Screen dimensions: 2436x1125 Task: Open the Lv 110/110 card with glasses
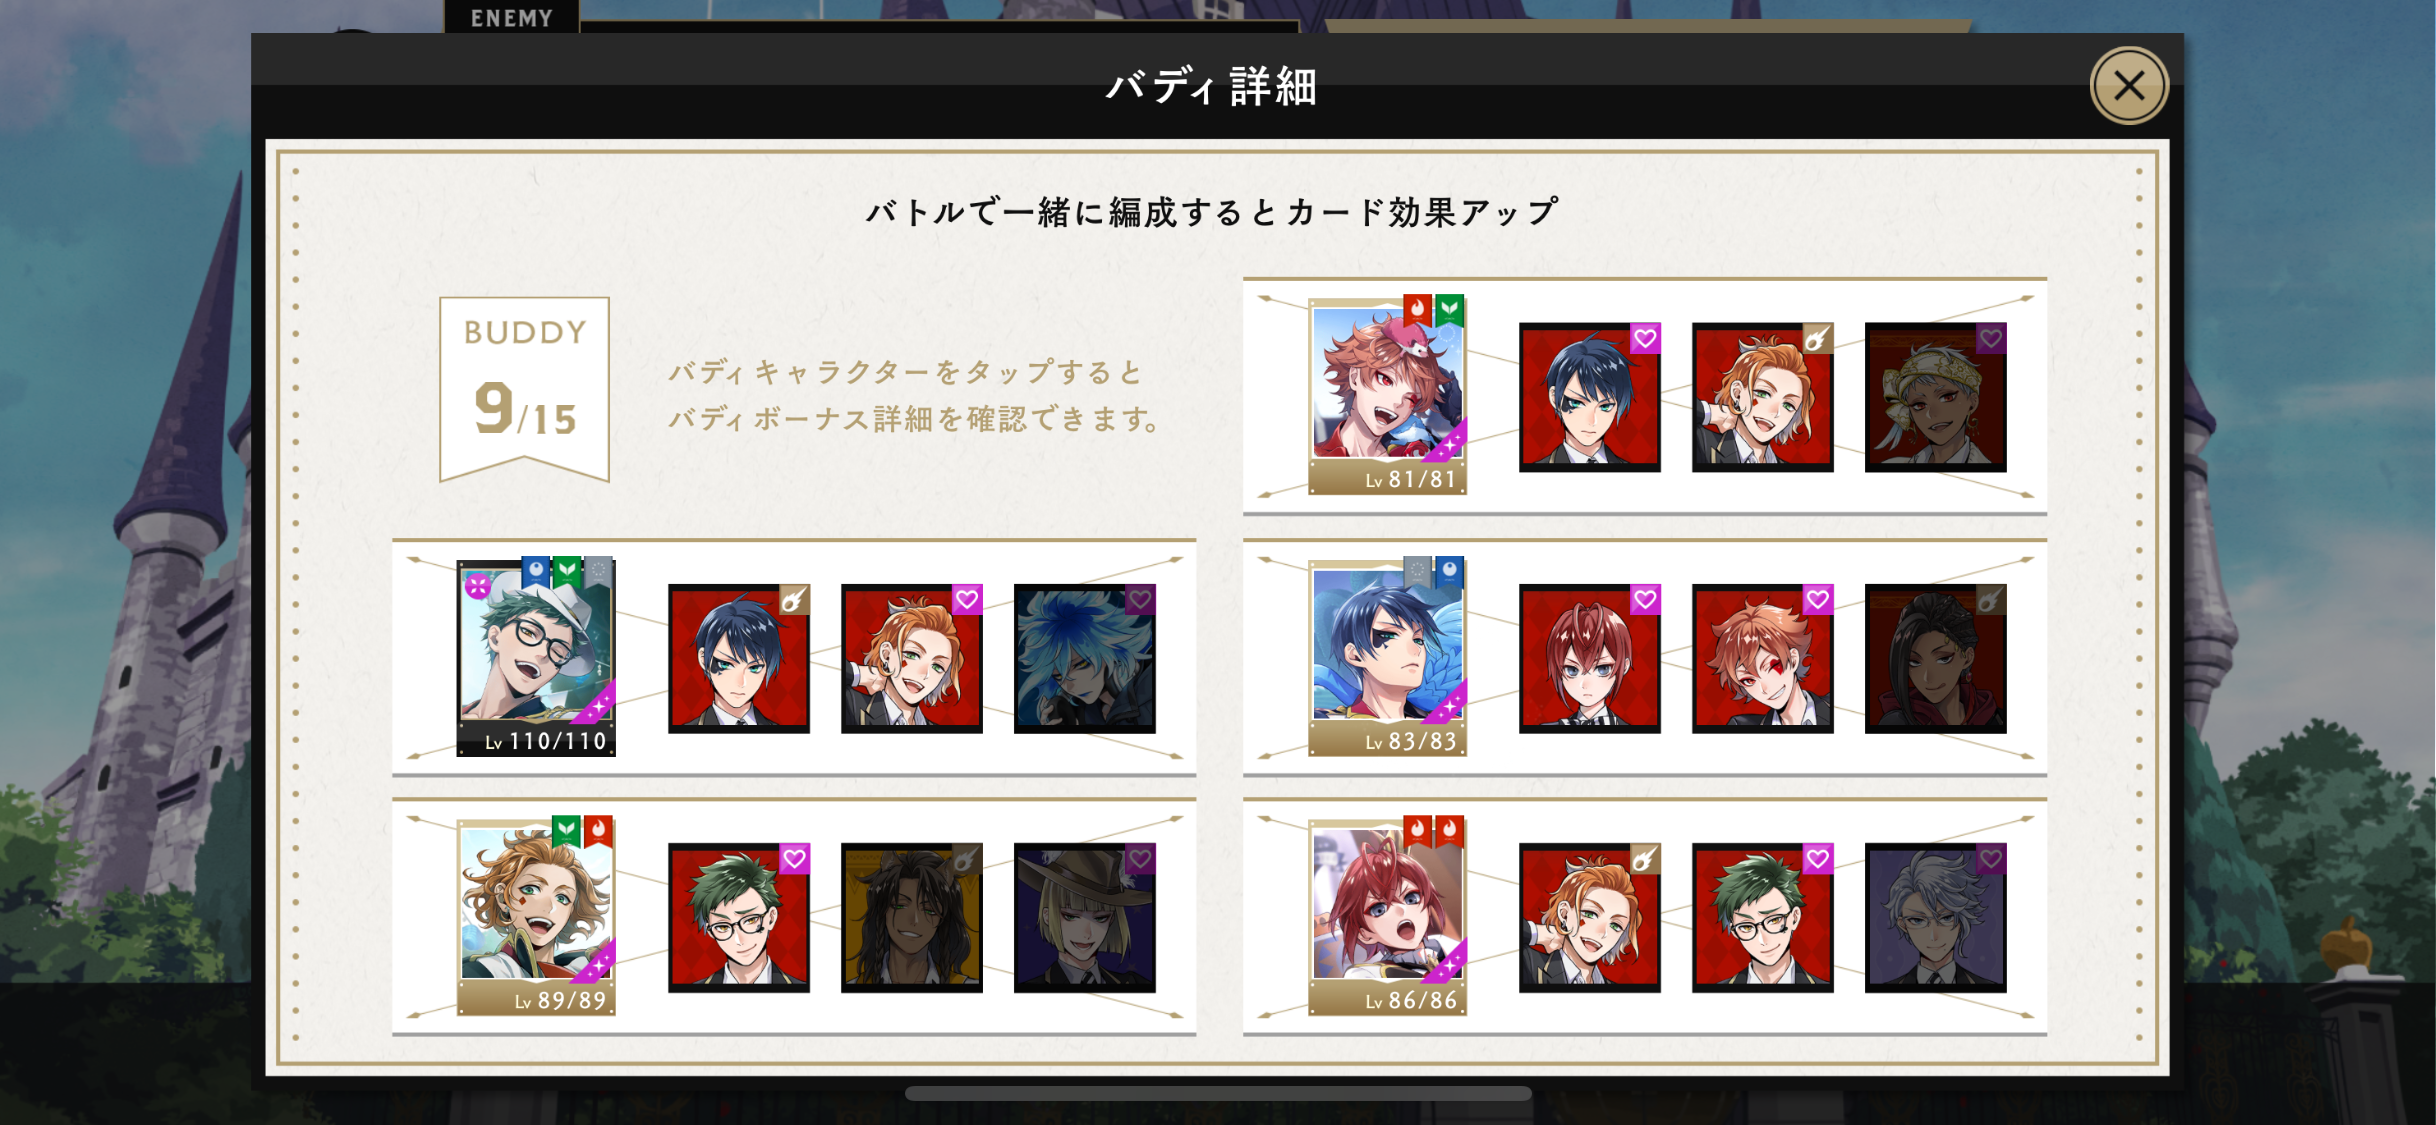[x=536, y=657]
